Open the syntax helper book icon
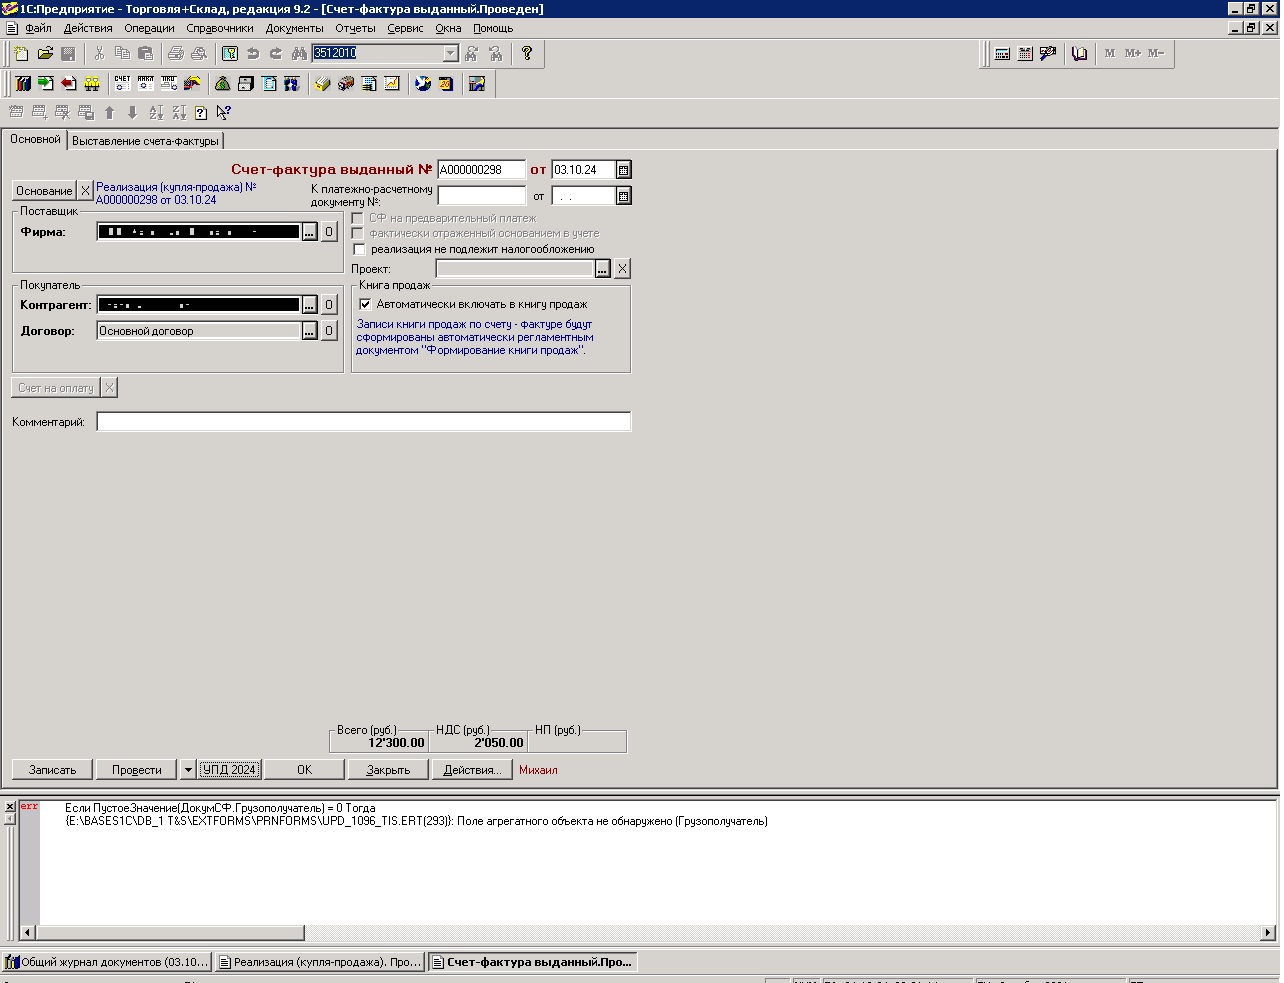The width and height of the screenshot is (1284, 983). pyautogui.click(x=1079, y=53)
